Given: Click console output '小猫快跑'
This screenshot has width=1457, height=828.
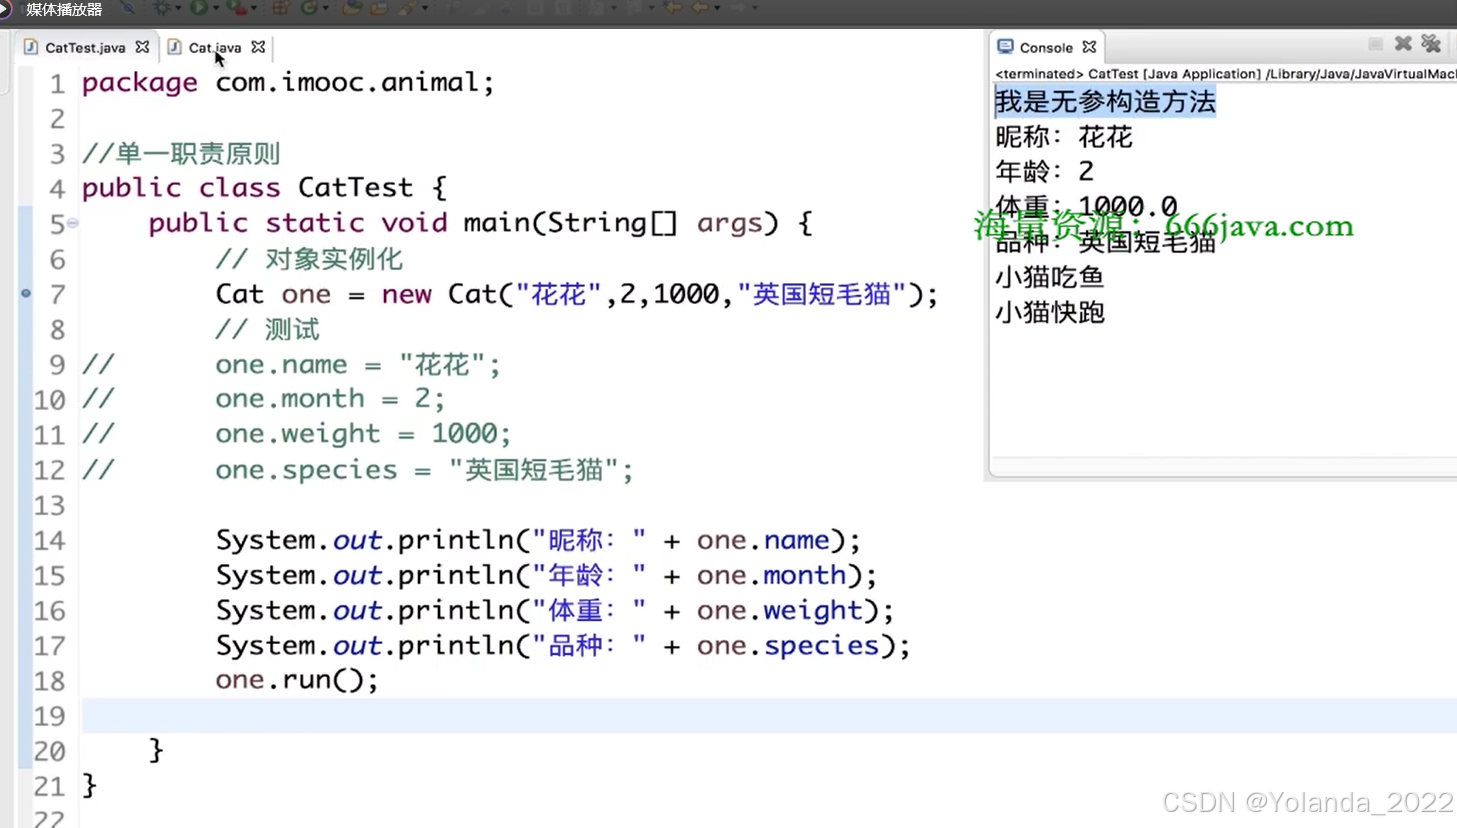Looking at the screenshot, I should point(1049,312).
